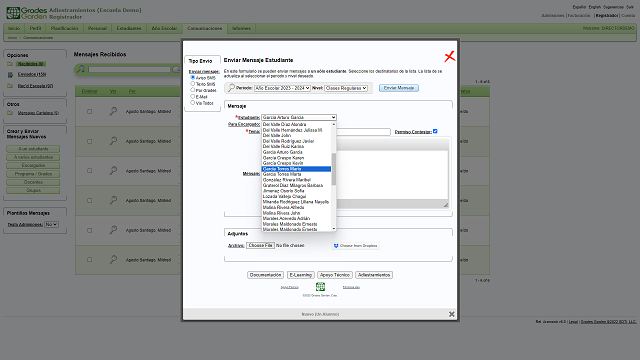The image size is (640, 360).
Task: Choose Del Valle Rodríguez Javier
Action: click(x=289, y=141)
